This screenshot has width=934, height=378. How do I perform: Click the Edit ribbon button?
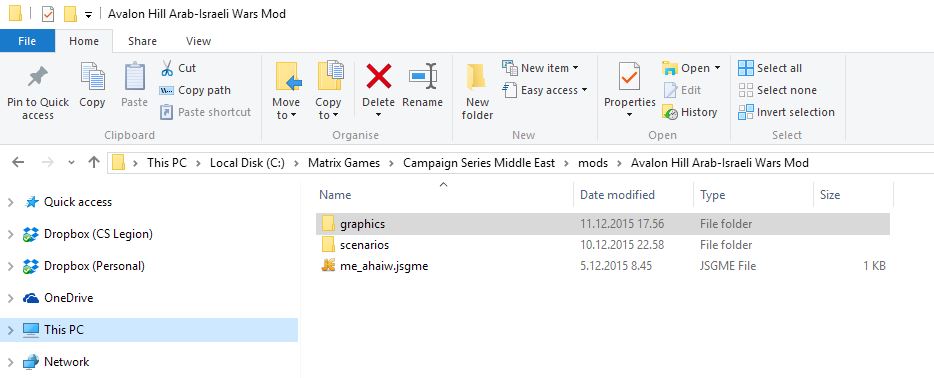click(682, 90)
